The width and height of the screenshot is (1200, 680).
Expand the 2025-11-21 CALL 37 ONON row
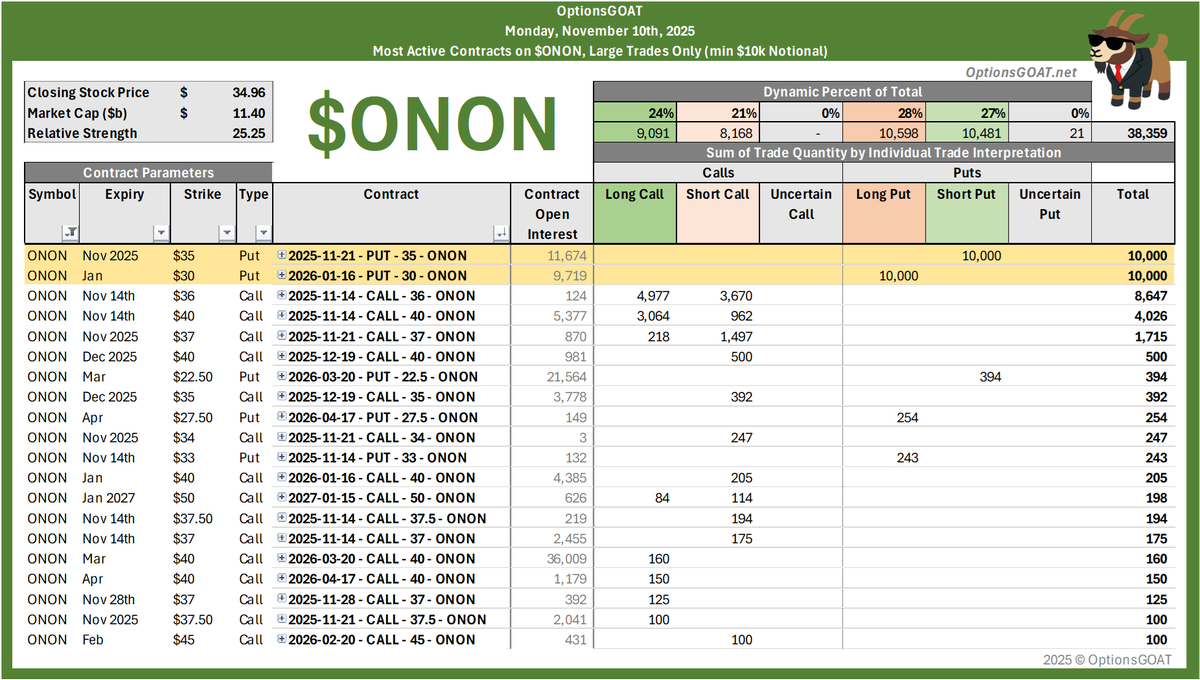coord(282,337)
